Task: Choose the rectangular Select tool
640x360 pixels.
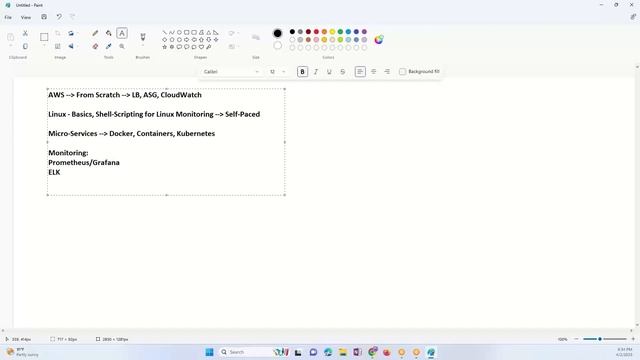Action: [x=44, y=37]
